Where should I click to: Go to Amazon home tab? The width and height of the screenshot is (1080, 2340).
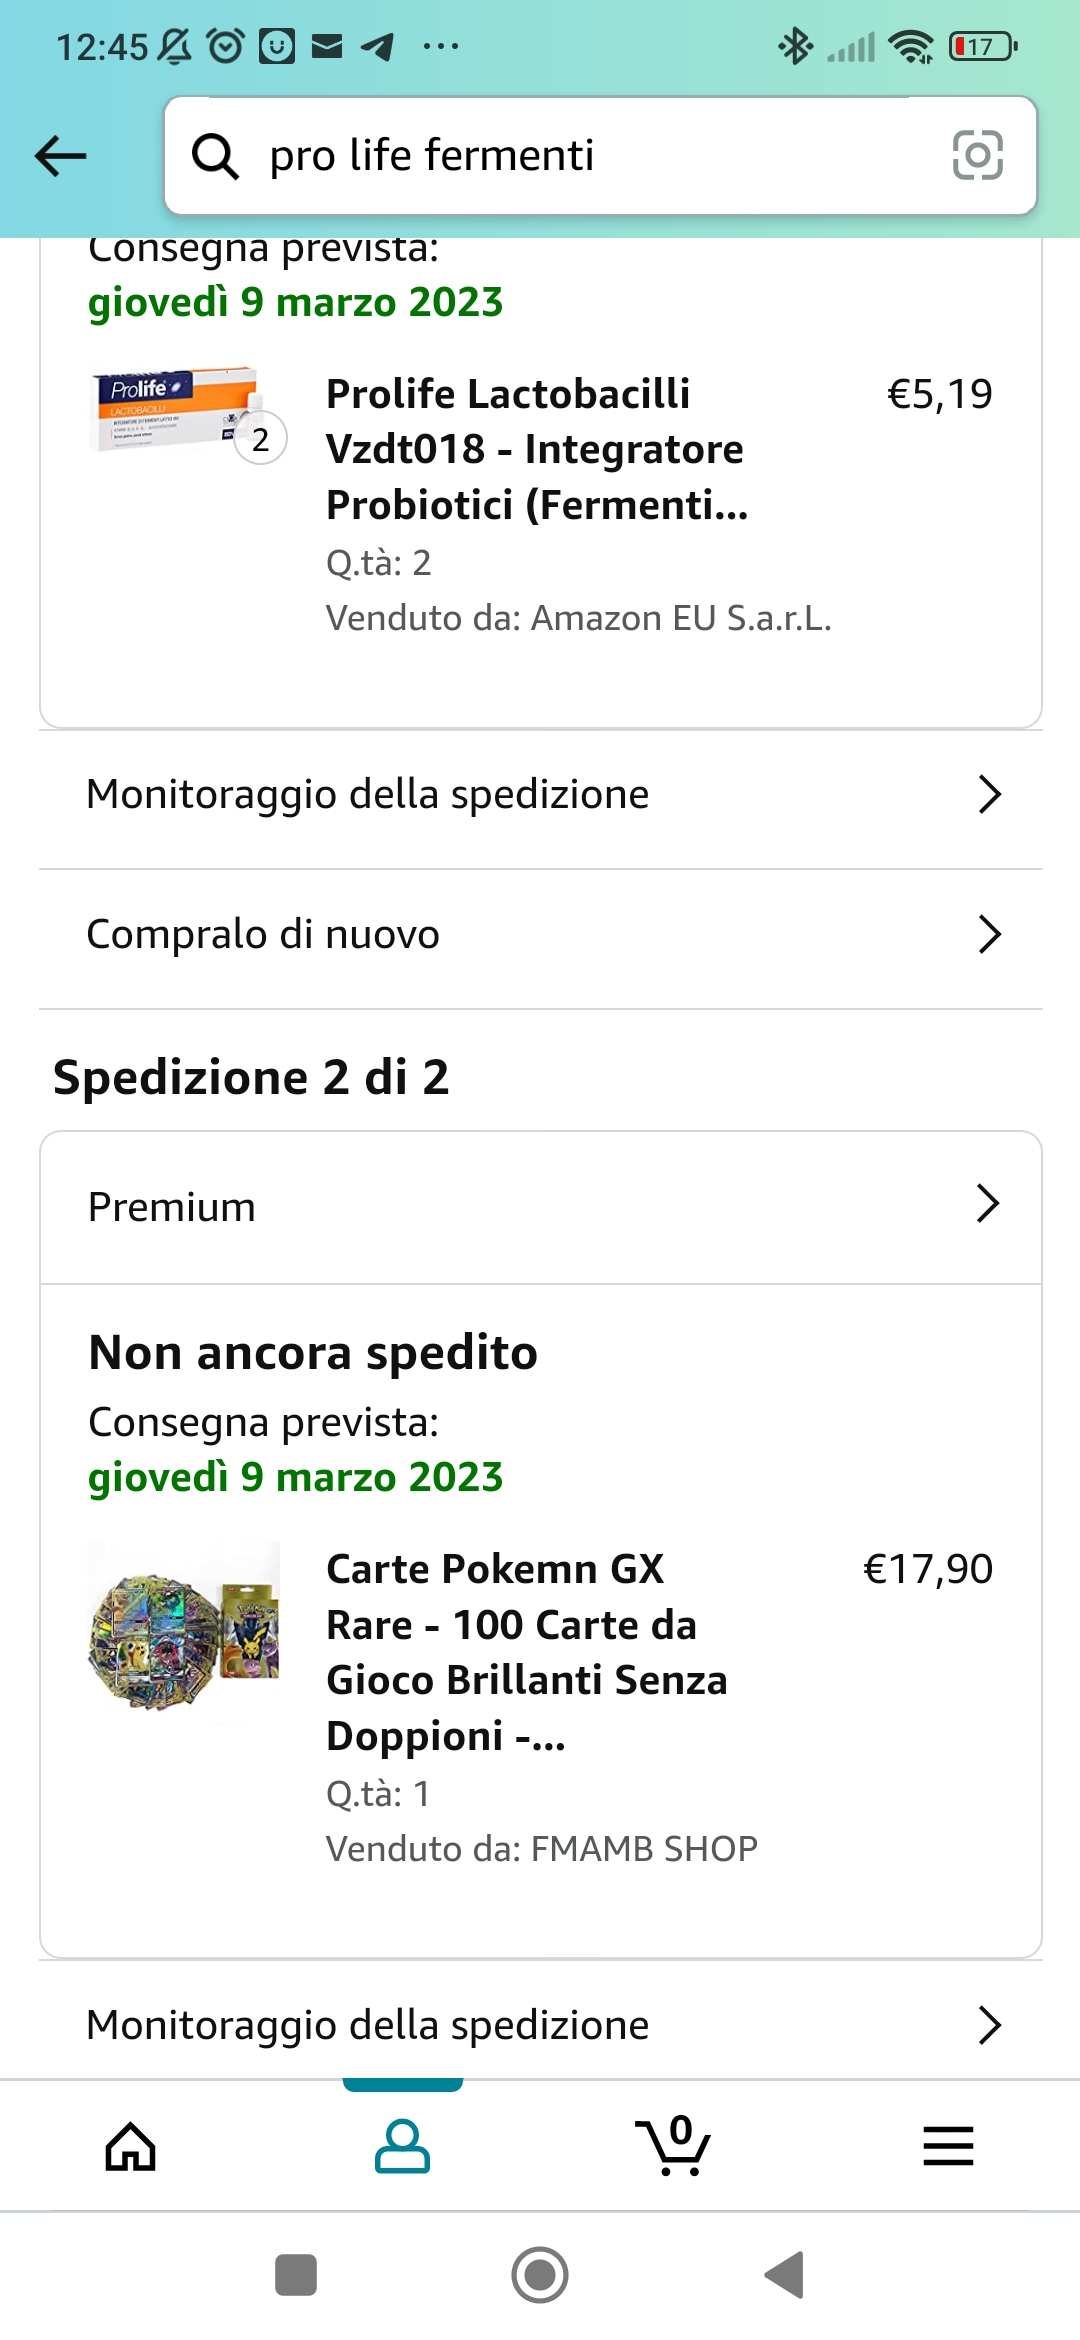click(x=131, y=2146)
